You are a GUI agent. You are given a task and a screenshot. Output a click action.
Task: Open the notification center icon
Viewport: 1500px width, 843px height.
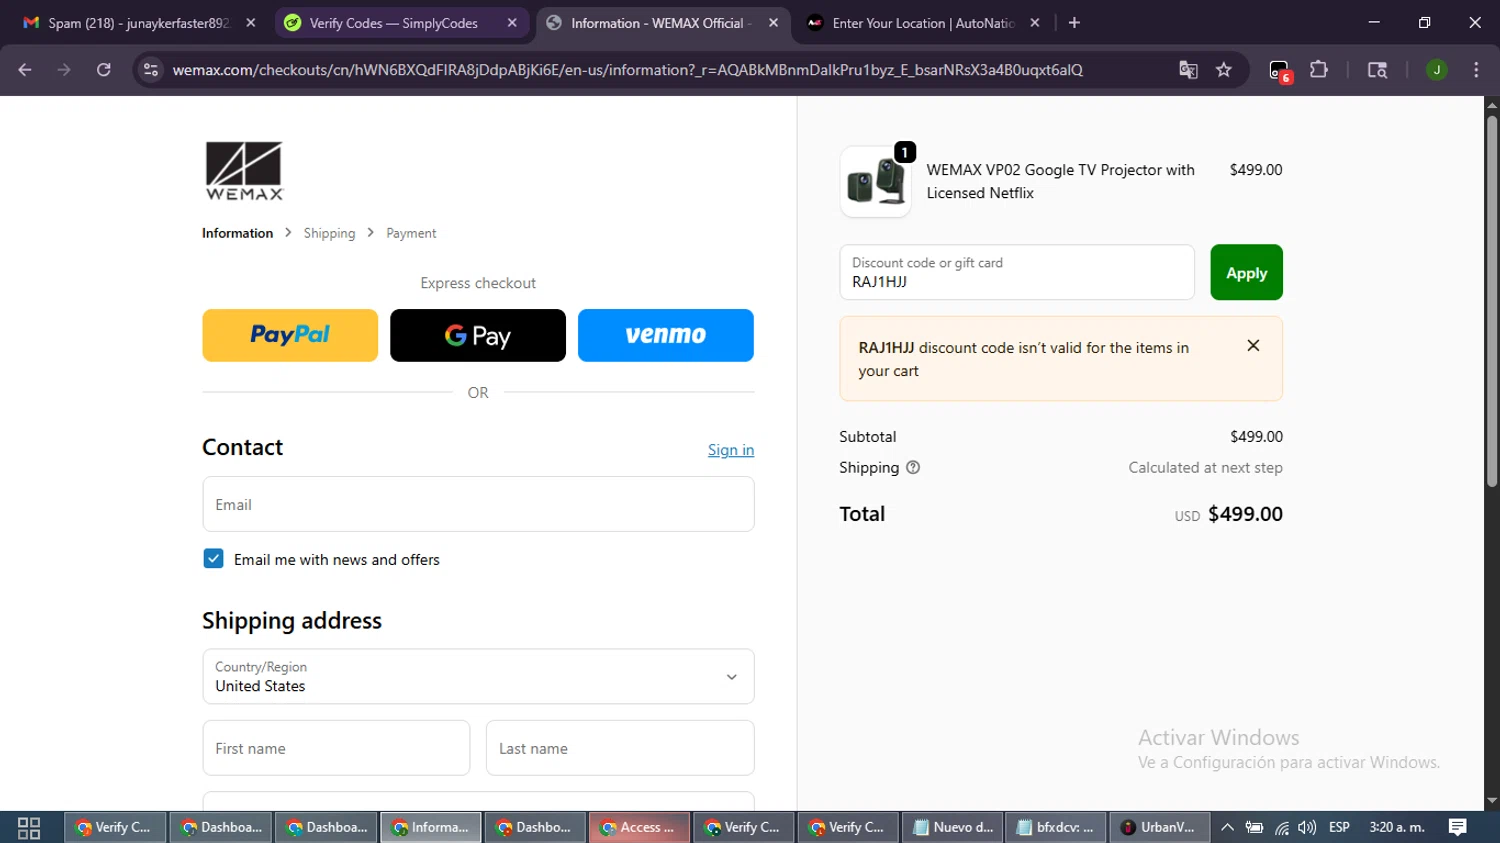(x=1458, y=827)
